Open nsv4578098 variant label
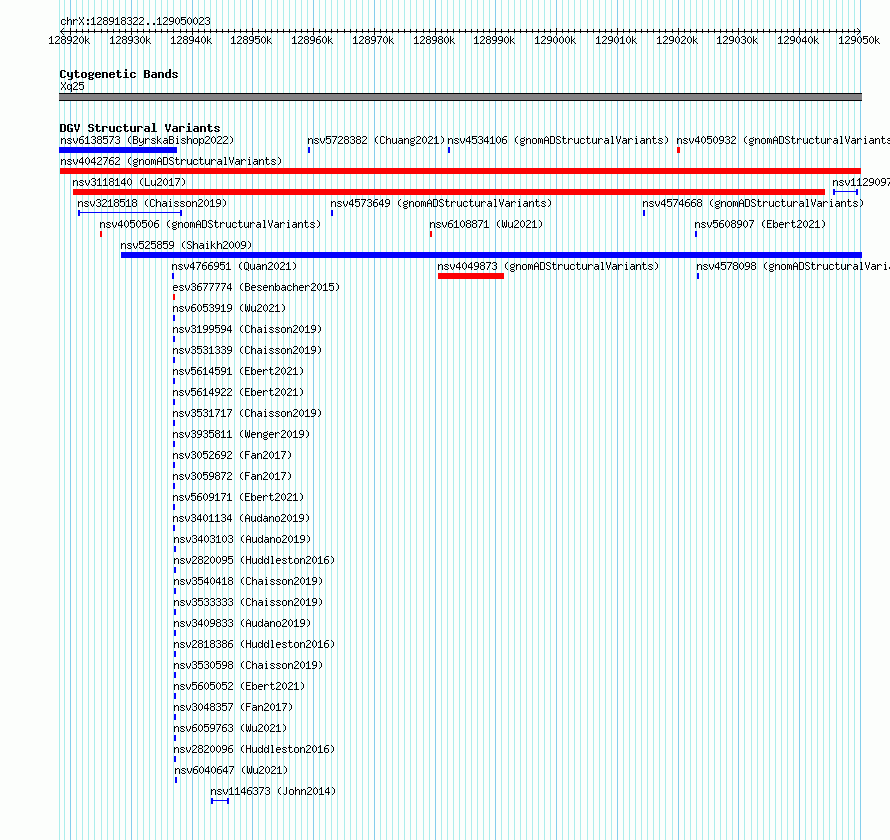The width and height of the screenshot is (890, 840). coord(793,266)
